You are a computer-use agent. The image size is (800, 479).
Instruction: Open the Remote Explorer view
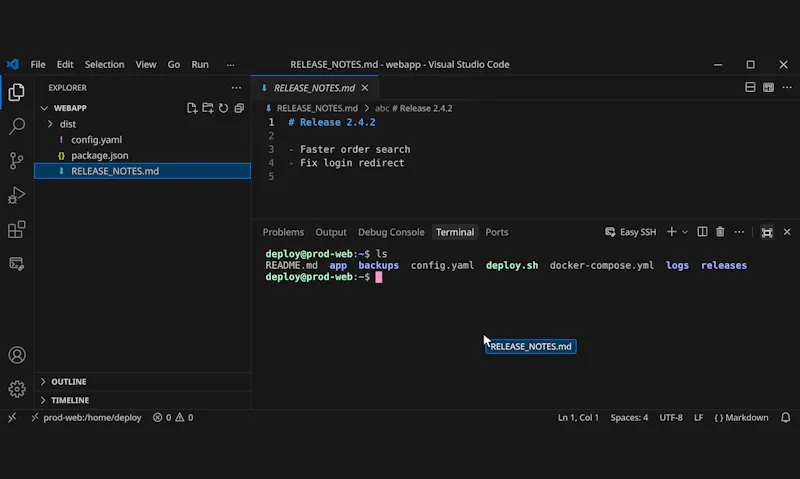point(16,264)
